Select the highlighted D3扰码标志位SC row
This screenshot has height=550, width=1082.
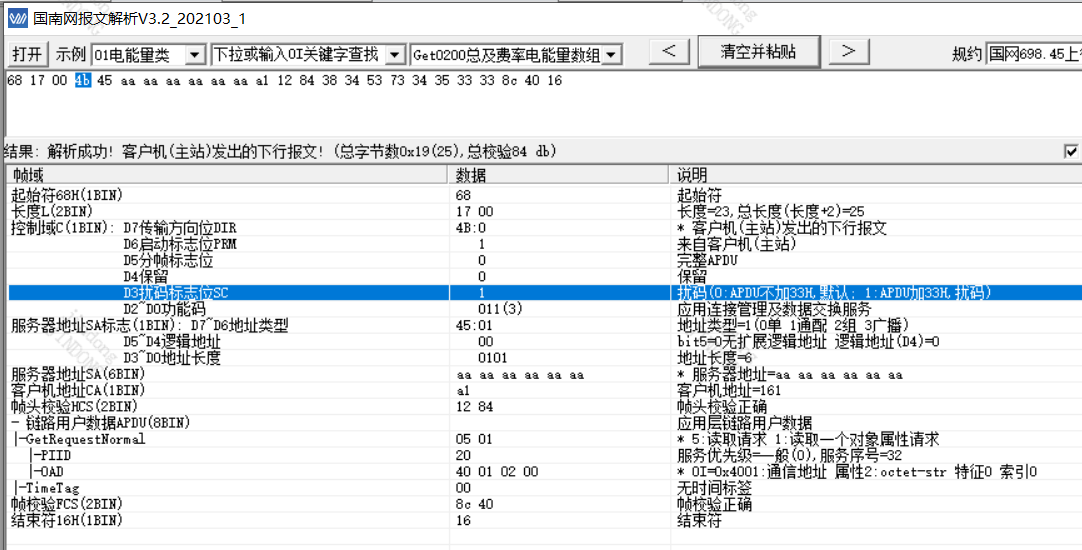(x=545, y=293)
